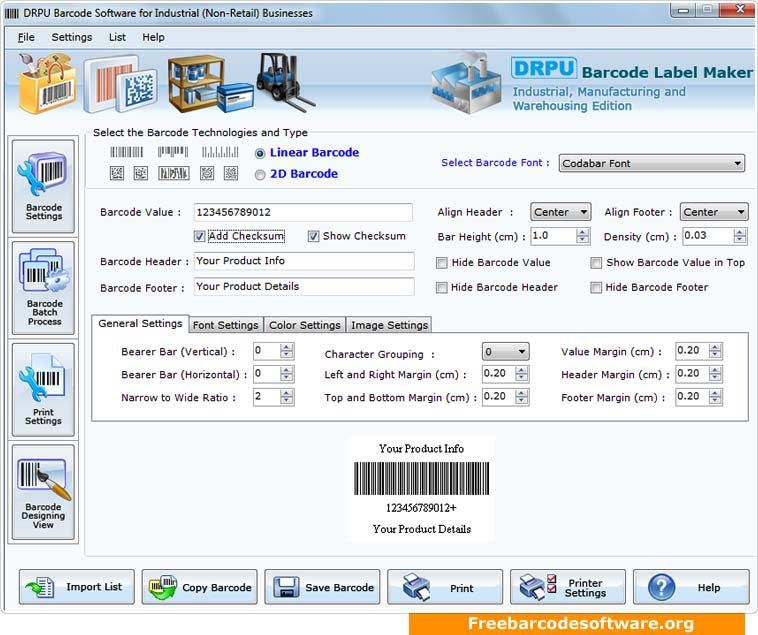
Task: Switch to Image Settings tab
Action: [x=389, y=325]
